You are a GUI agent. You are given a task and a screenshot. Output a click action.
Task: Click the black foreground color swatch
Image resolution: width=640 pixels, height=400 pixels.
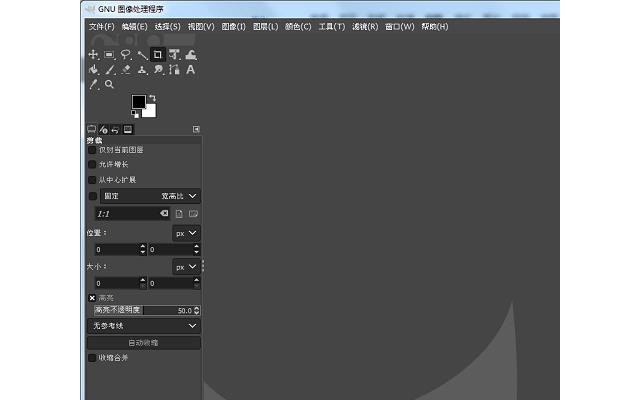tap(138, 102)
